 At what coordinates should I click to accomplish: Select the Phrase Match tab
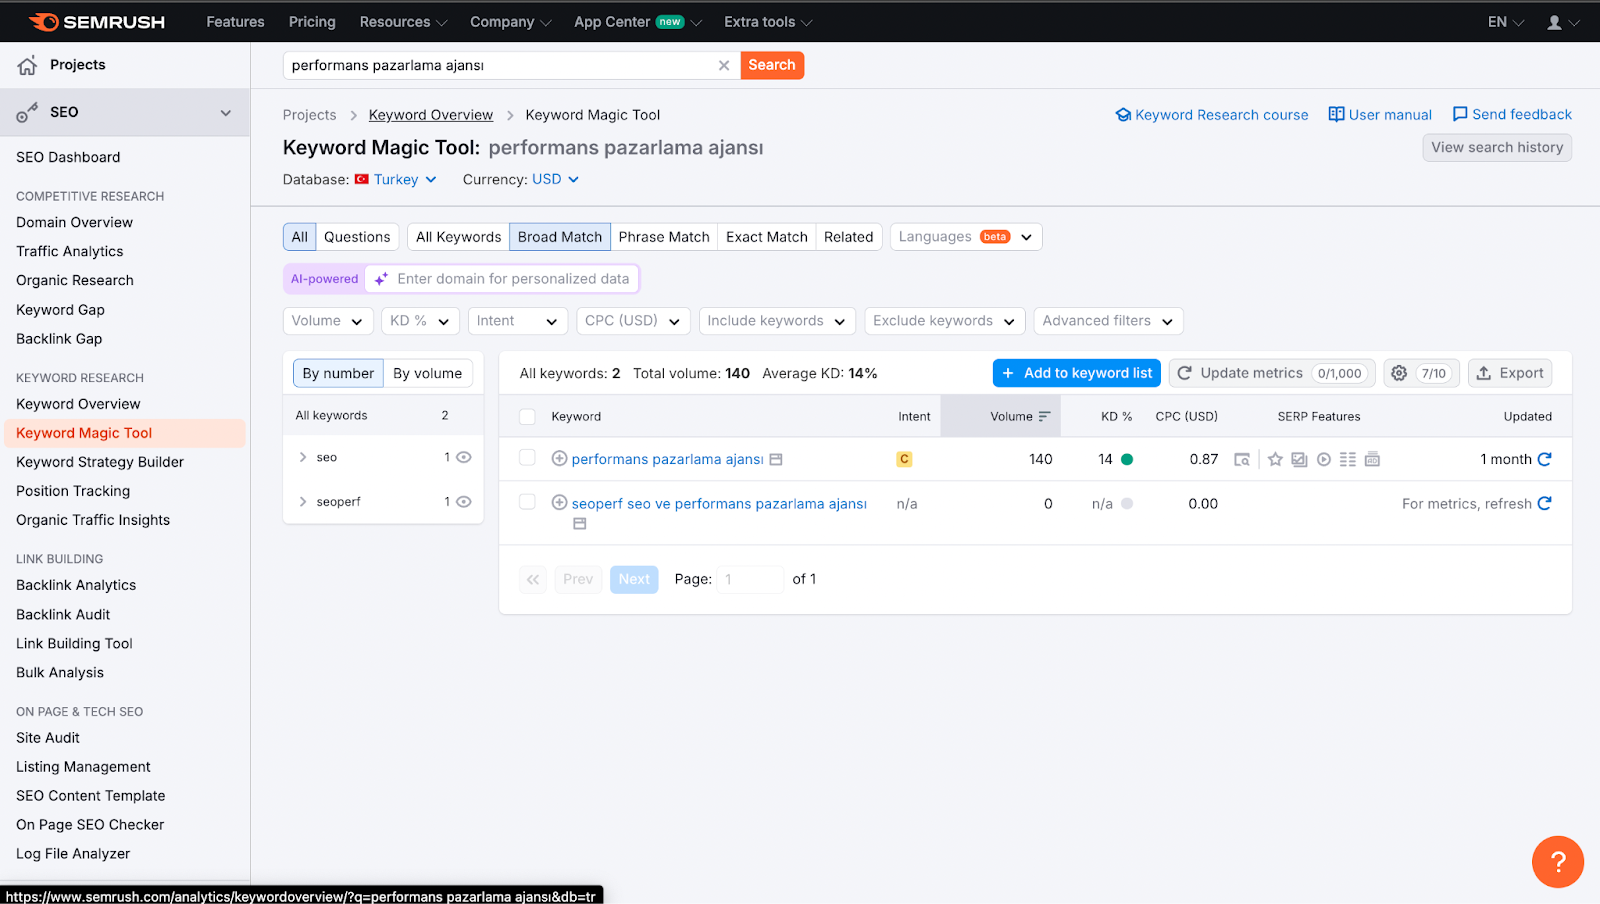tap(664, 237)
